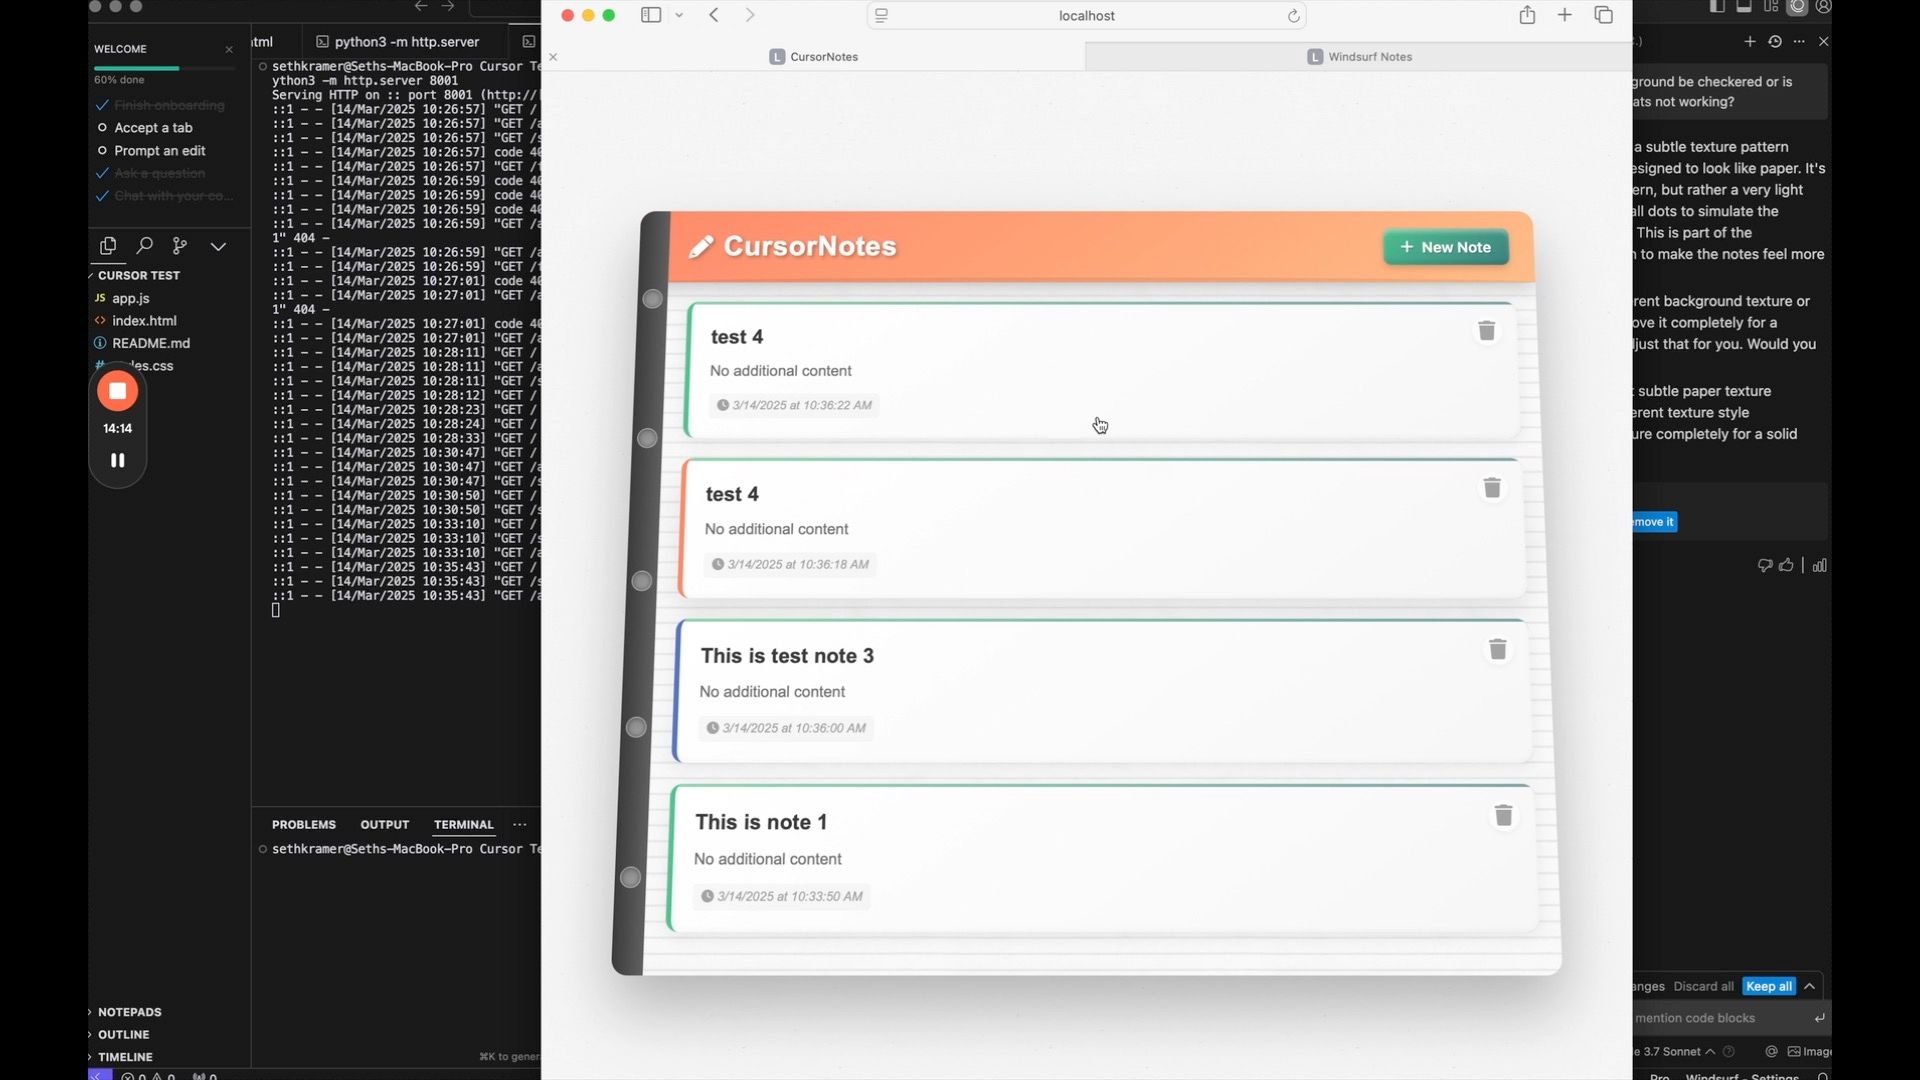Give the chat response a thumbs down

(1764, 566)
